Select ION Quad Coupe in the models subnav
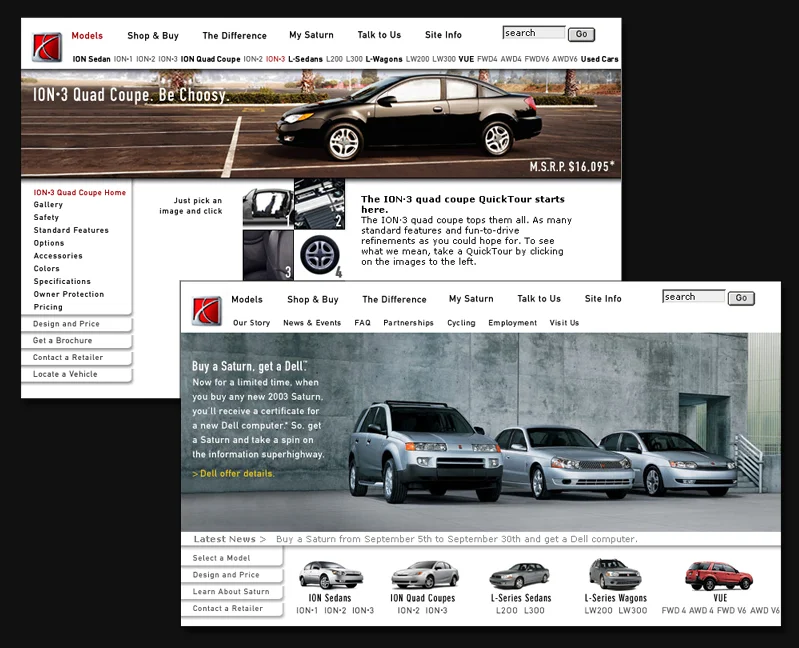Image resolution: width=799 pixels, height=648 pixels. coord(210,59)
